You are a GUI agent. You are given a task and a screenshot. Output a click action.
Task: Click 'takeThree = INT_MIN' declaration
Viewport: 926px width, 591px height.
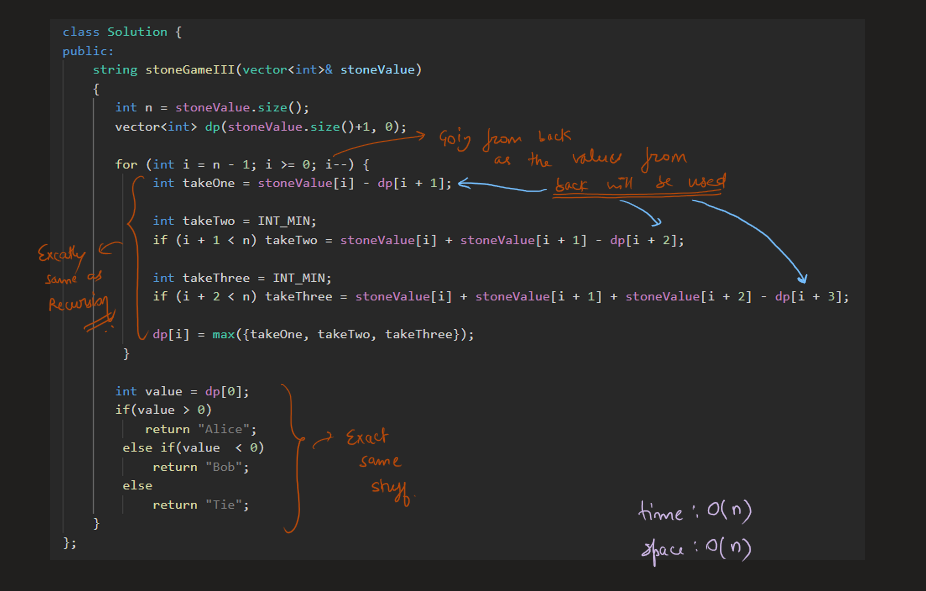coord(249,278)
